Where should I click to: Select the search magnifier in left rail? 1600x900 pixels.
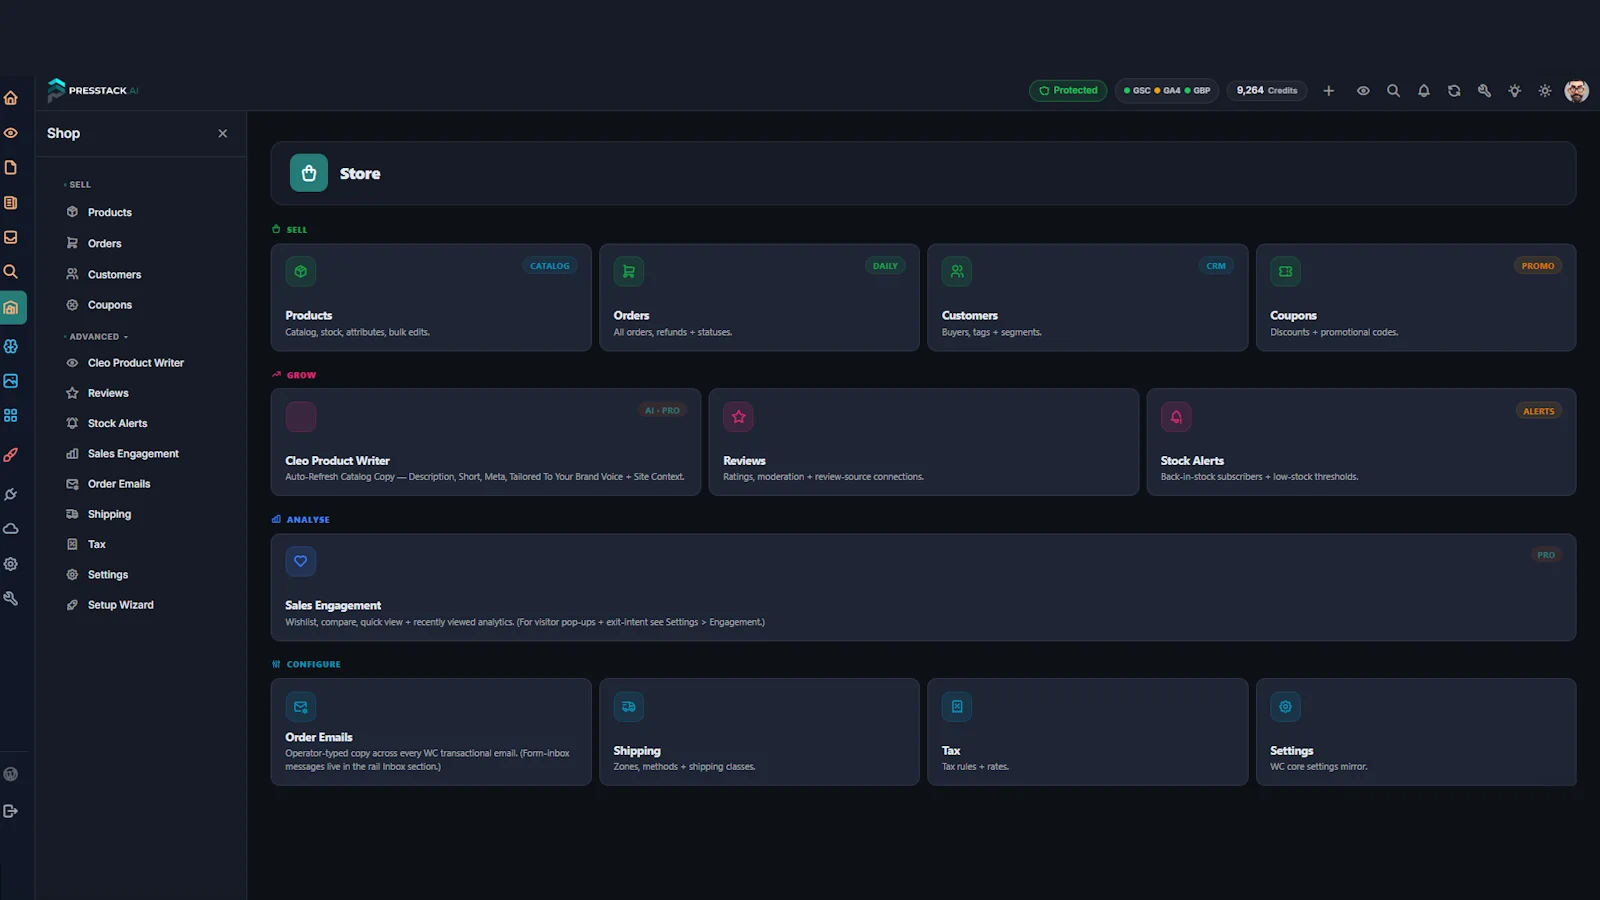point(11,271)
